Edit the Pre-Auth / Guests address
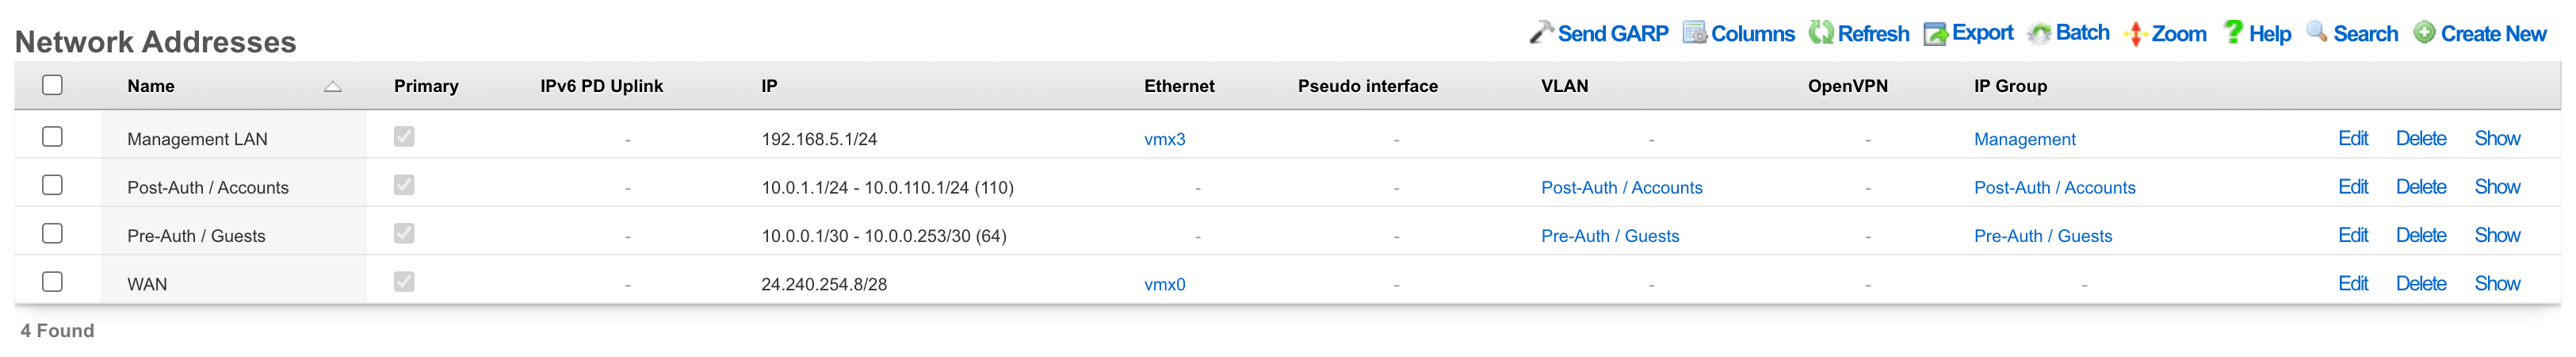This screenshot has height=357, width=2576. 2352,235
